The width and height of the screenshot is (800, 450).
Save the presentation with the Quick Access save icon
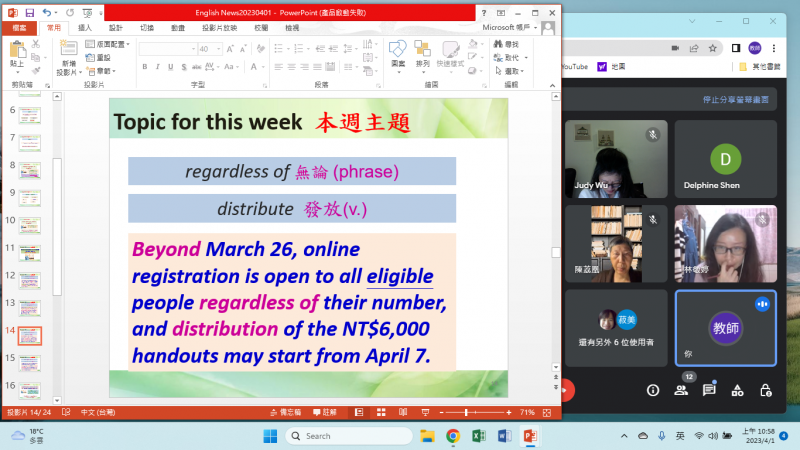(x=30, y=13)
